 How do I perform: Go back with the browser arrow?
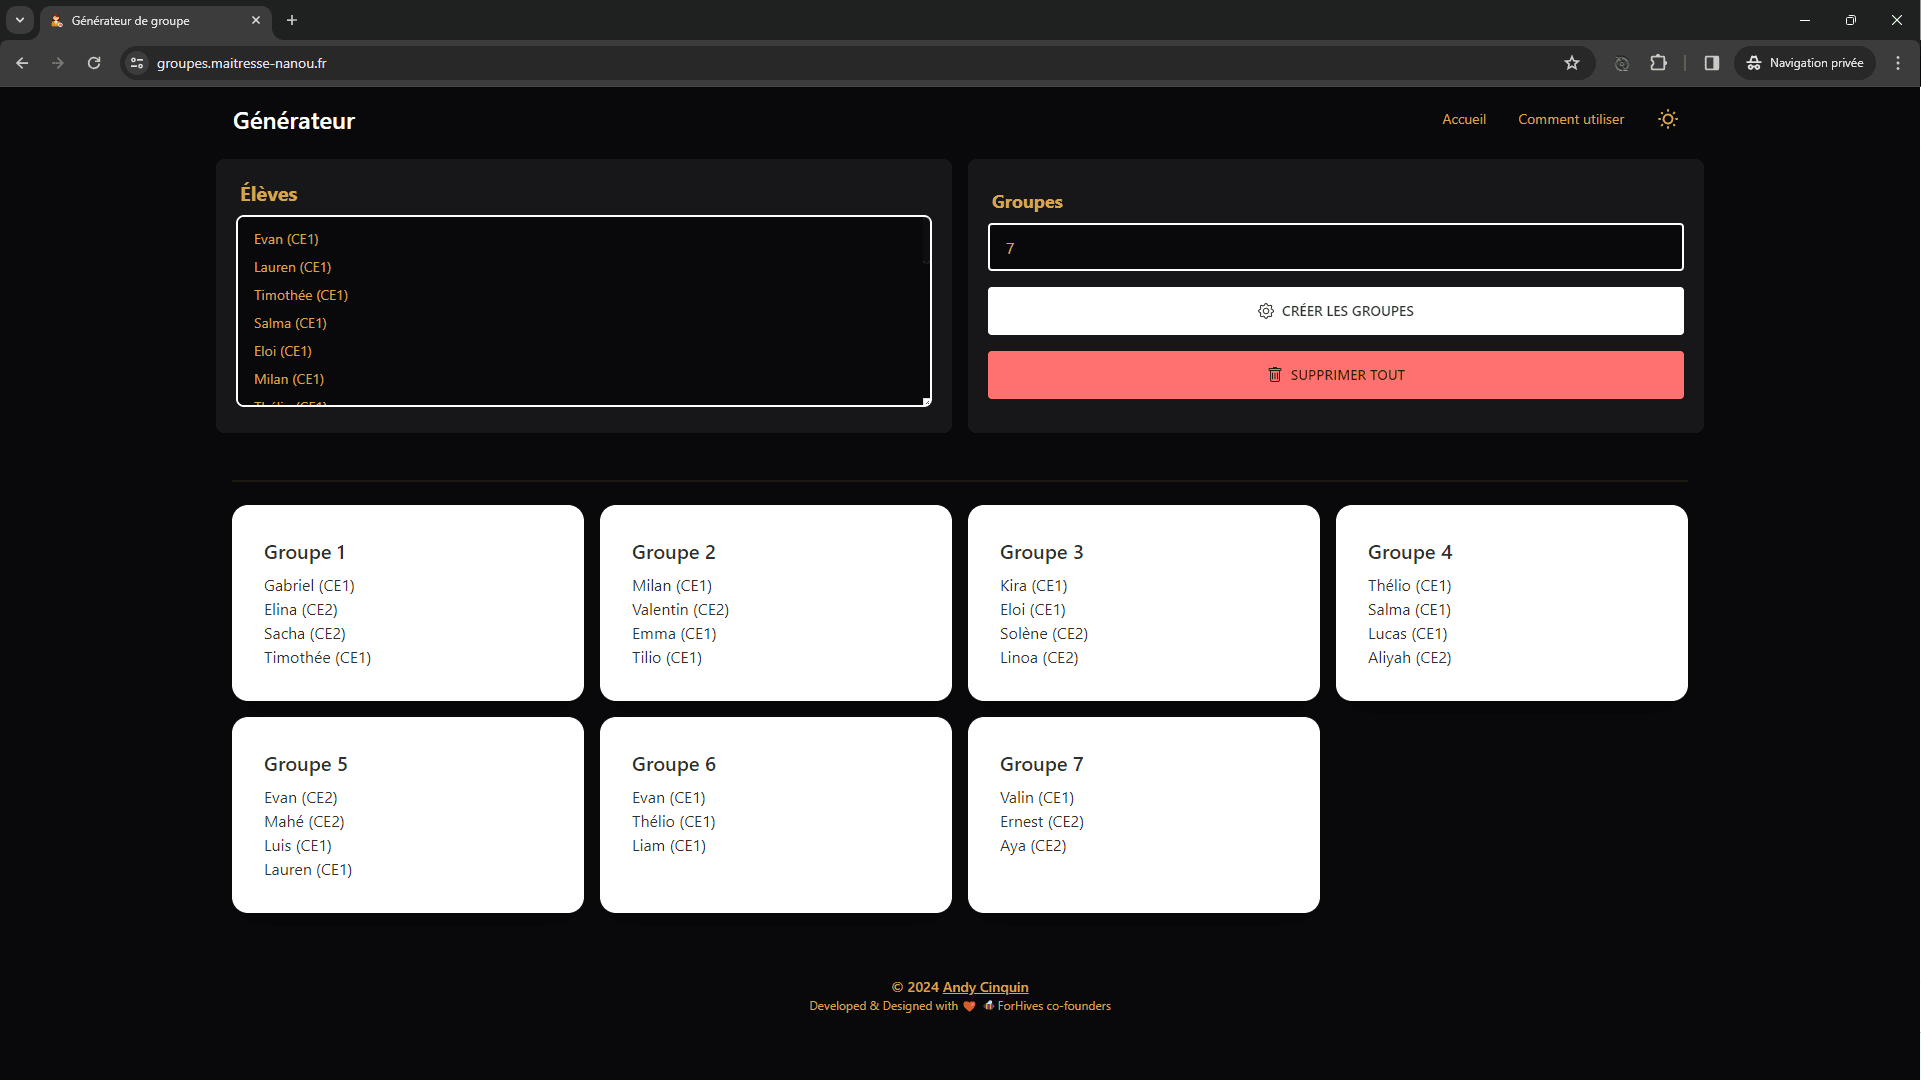tap(22, 63)
